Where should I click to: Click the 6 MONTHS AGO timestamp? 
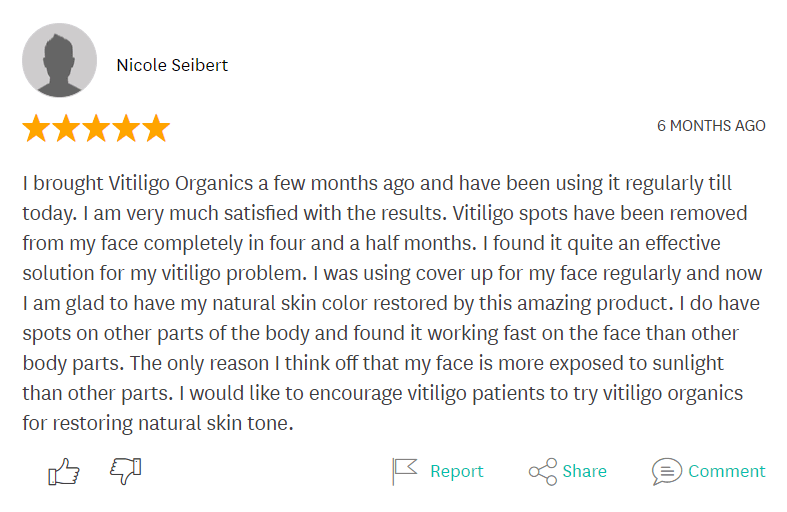pyautogui.click(x=711, y=125)
